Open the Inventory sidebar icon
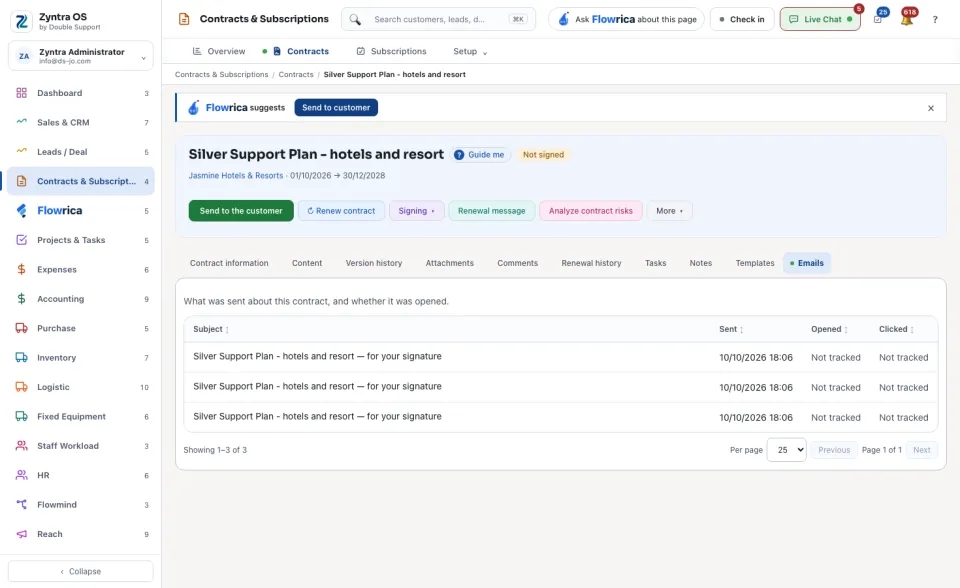The image size is (960, 588). click(21, 358)
